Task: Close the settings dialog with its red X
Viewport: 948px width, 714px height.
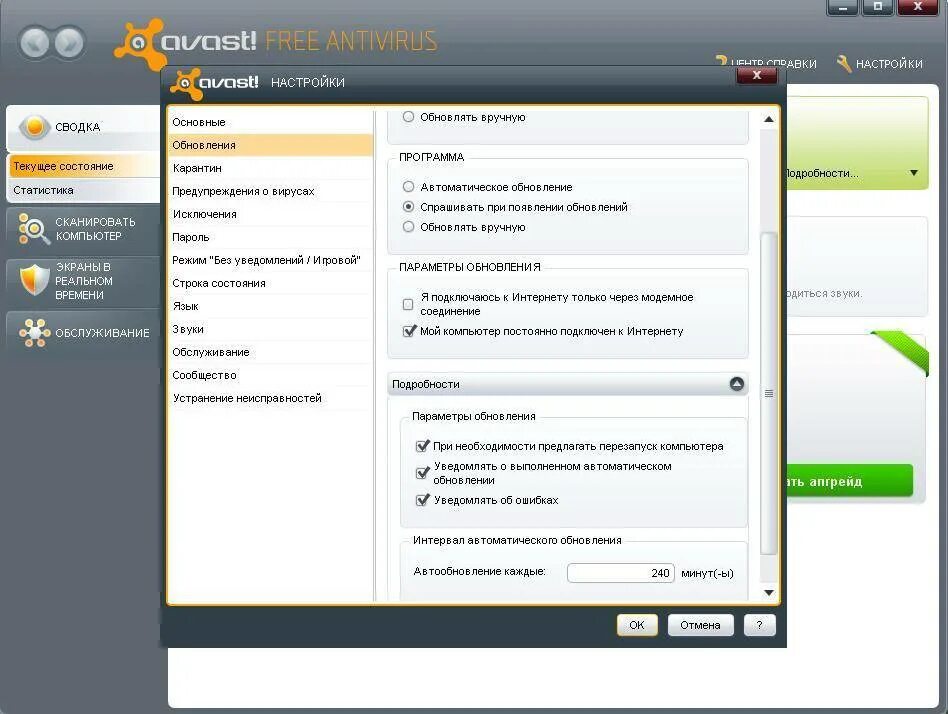Action: pos(756,75)
